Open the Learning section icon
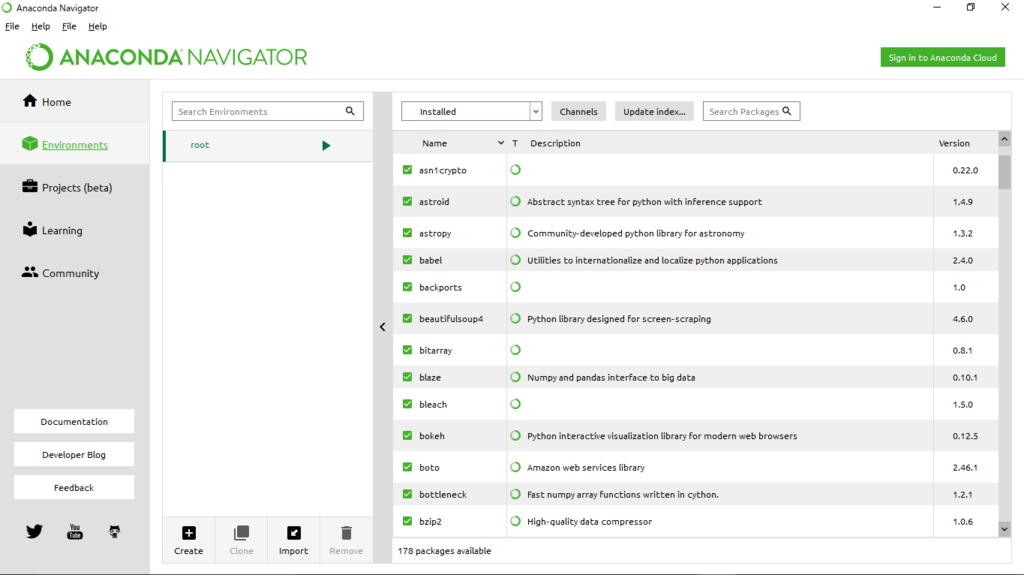The height and width of the screenshot is (575, 1024). (x=29, y=229)
